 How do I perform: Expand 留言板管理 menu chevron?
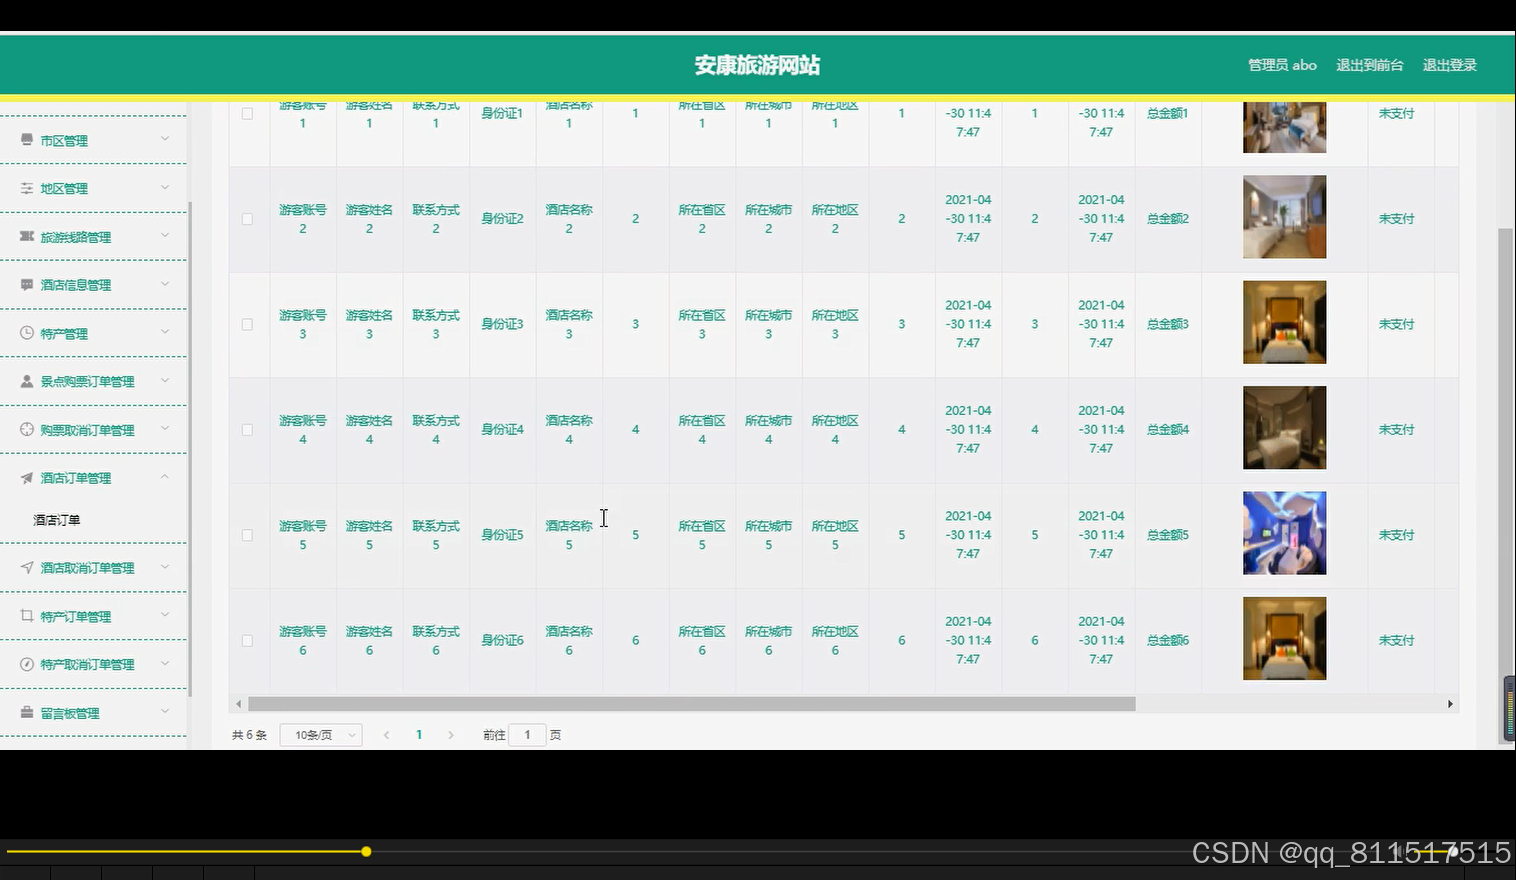point(165,711)
